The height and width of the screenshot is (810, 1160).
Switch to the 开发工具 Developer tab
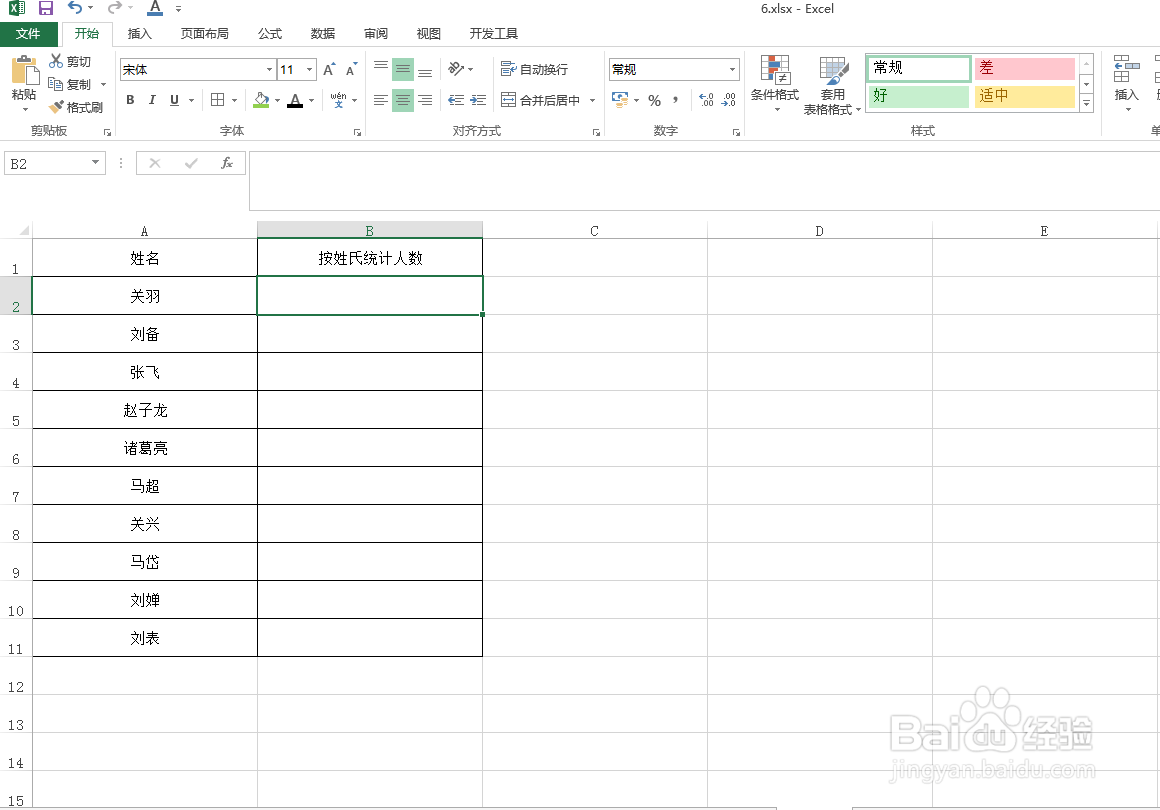point(493,34)
